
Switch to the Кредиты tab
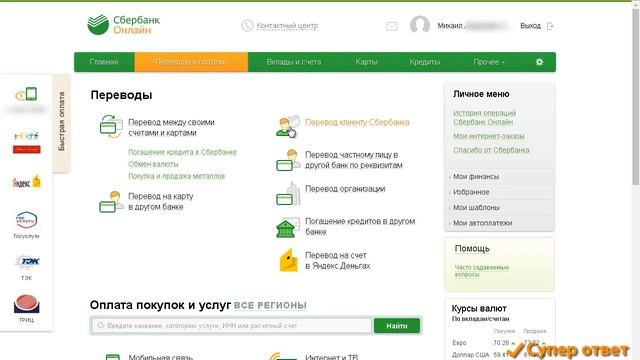click(424, 62)
